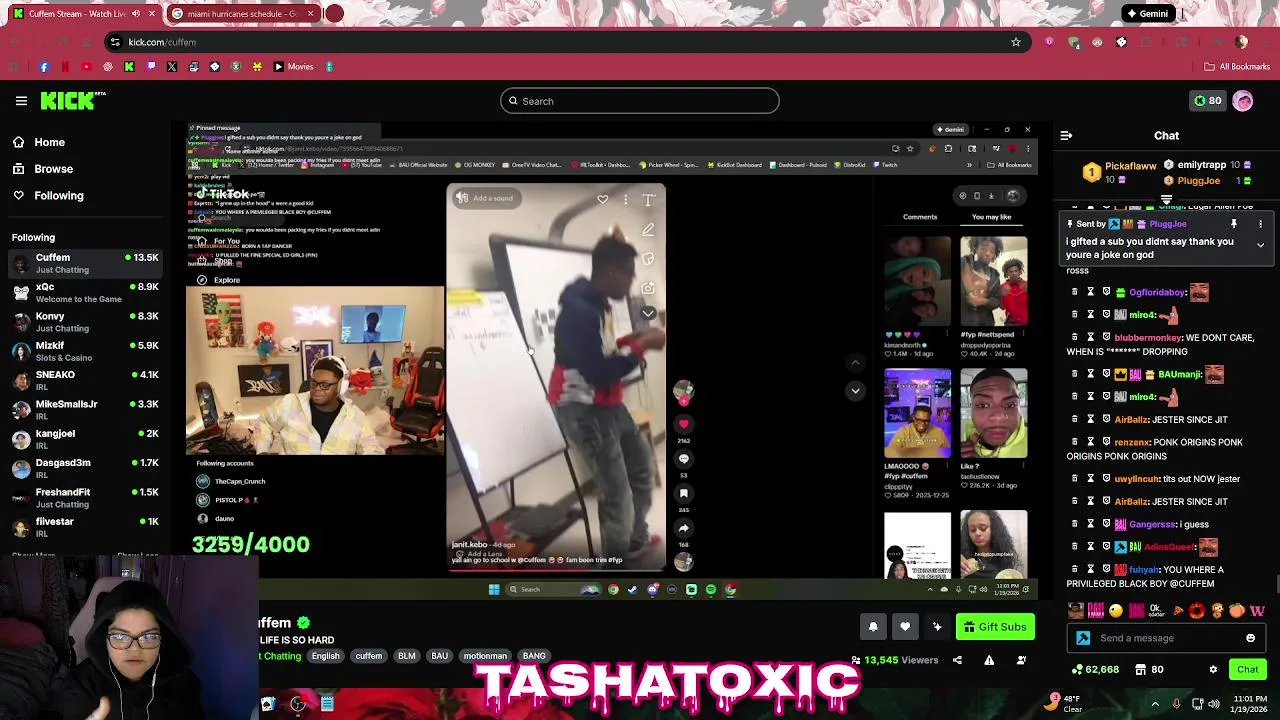1280x720 pixels.
Task: Click the Ogfloridaboy username in chat
Action: tap(1157, 293)
